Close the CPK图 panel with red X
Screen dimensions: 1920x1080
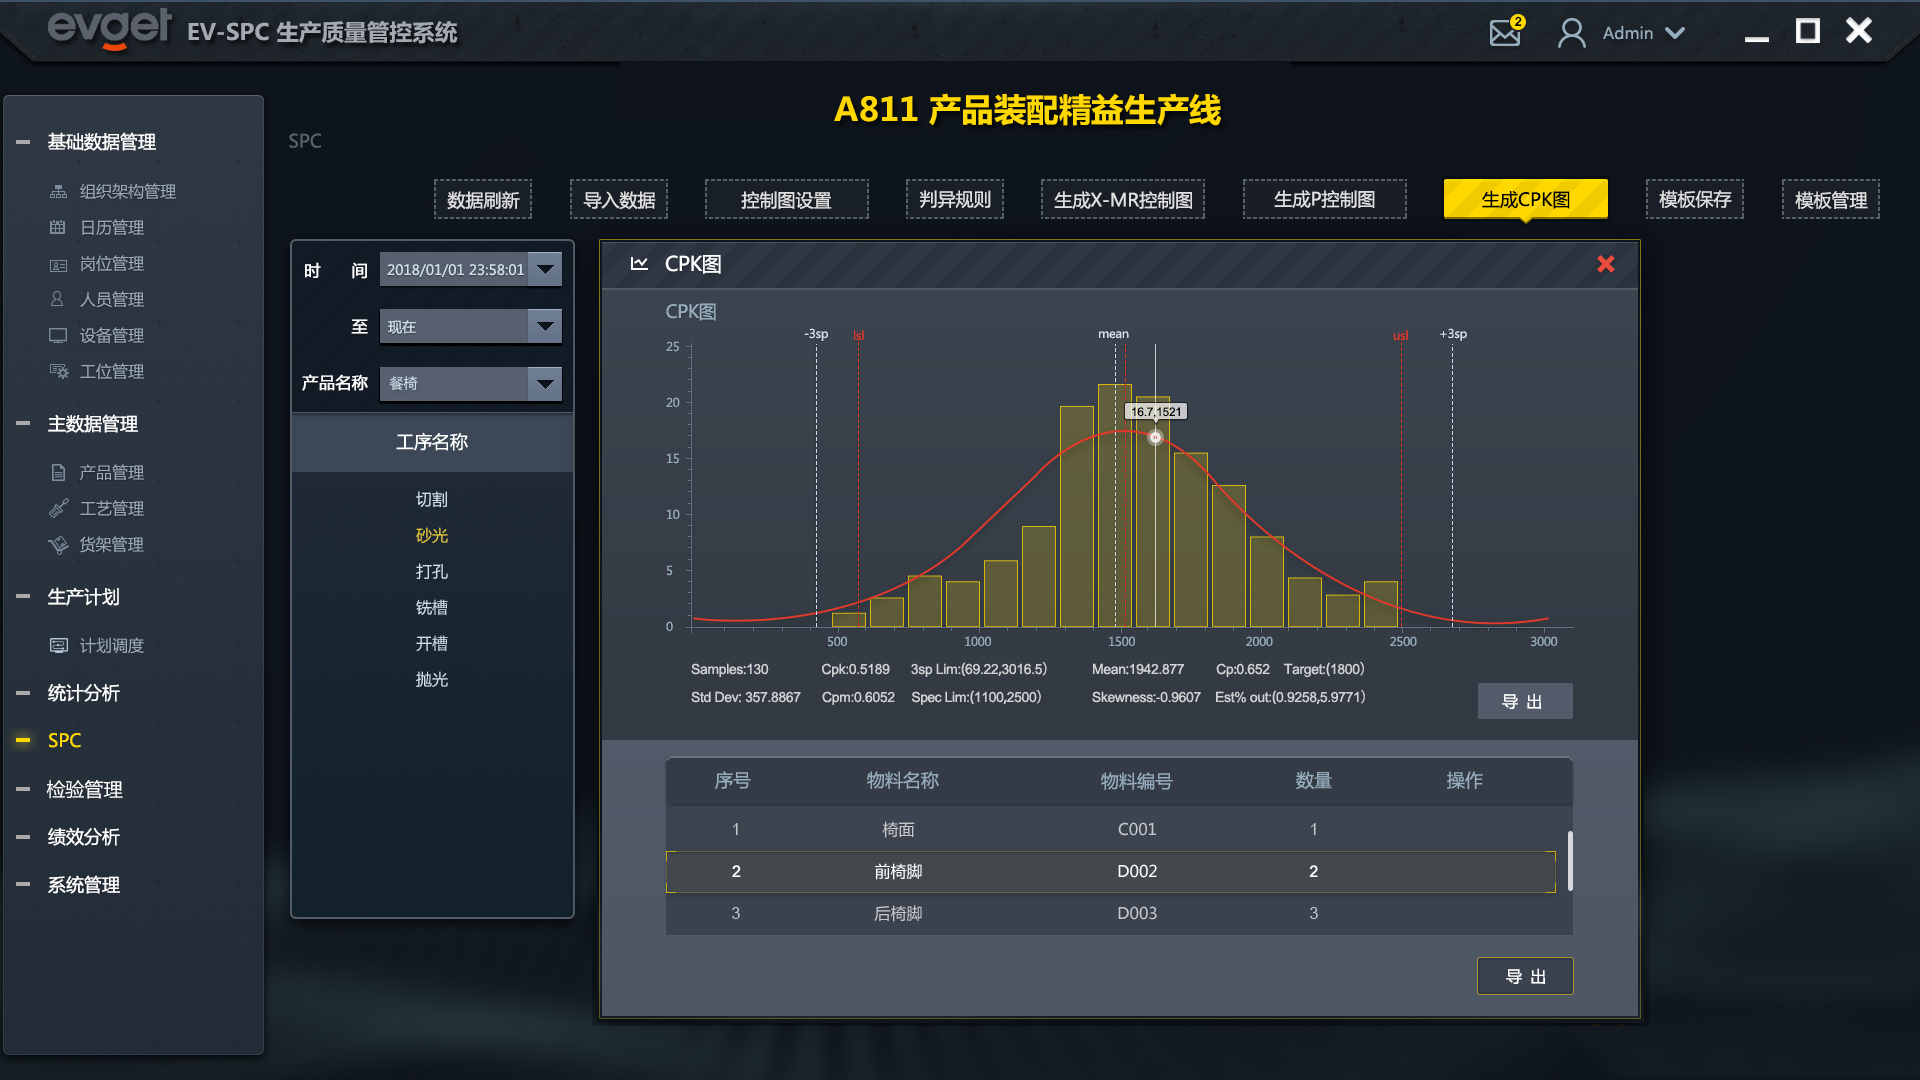[x=1605, y=264]
